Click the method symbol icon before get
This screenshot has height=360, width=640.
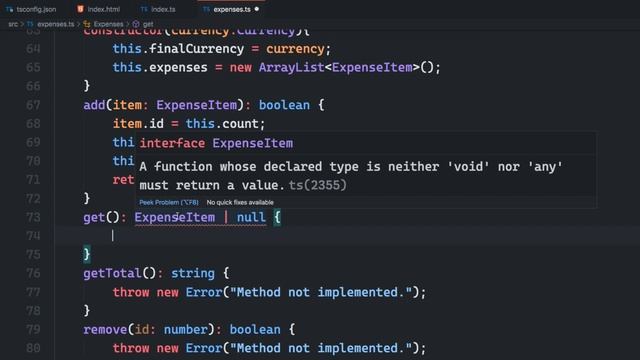(x=136, y=24)
